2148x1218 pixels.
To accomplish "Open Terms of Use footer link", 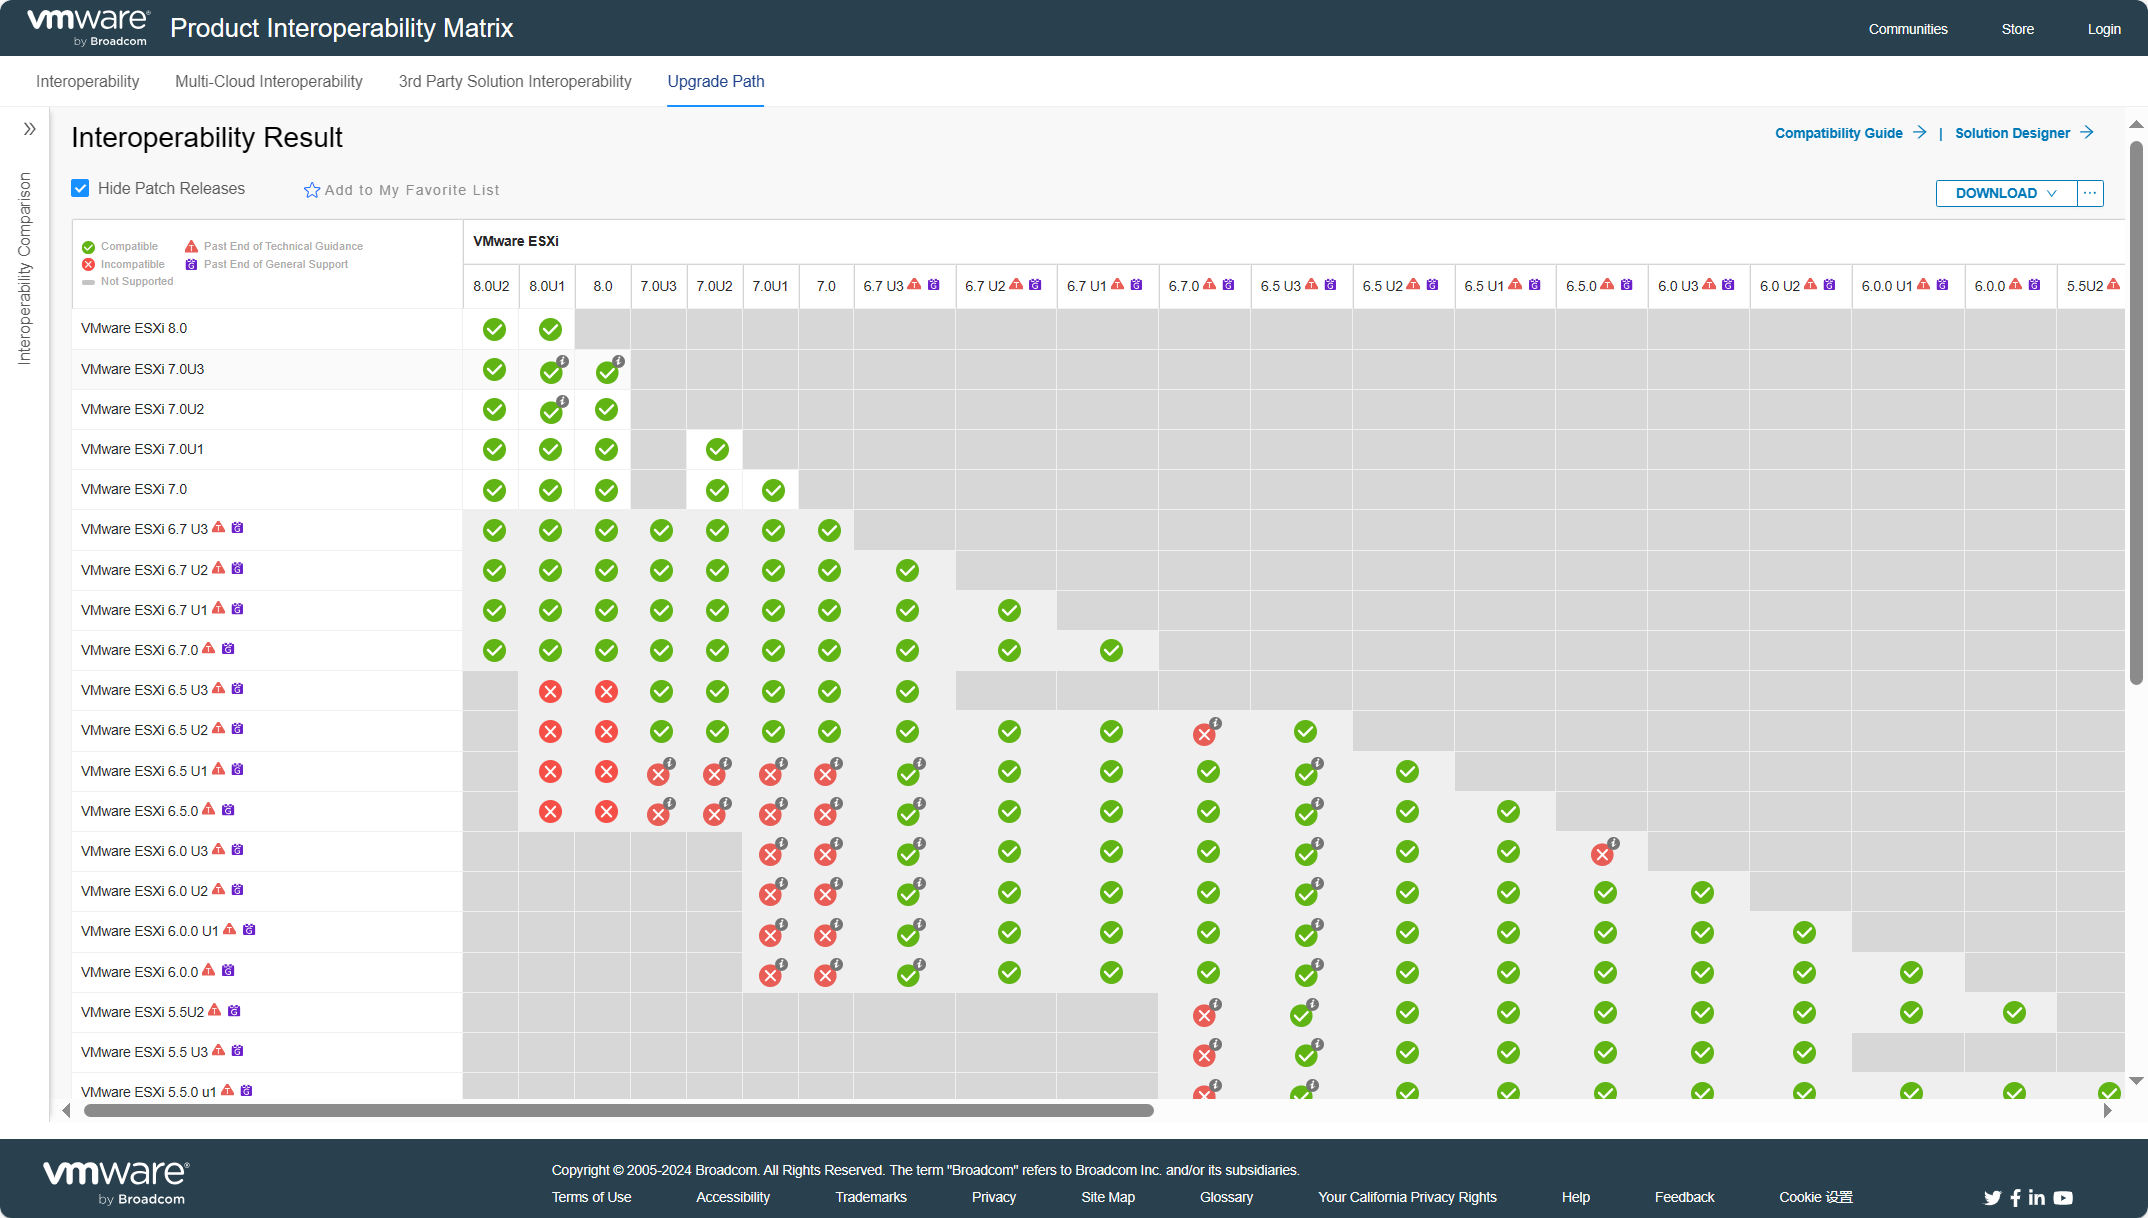I will (591, 1197).
